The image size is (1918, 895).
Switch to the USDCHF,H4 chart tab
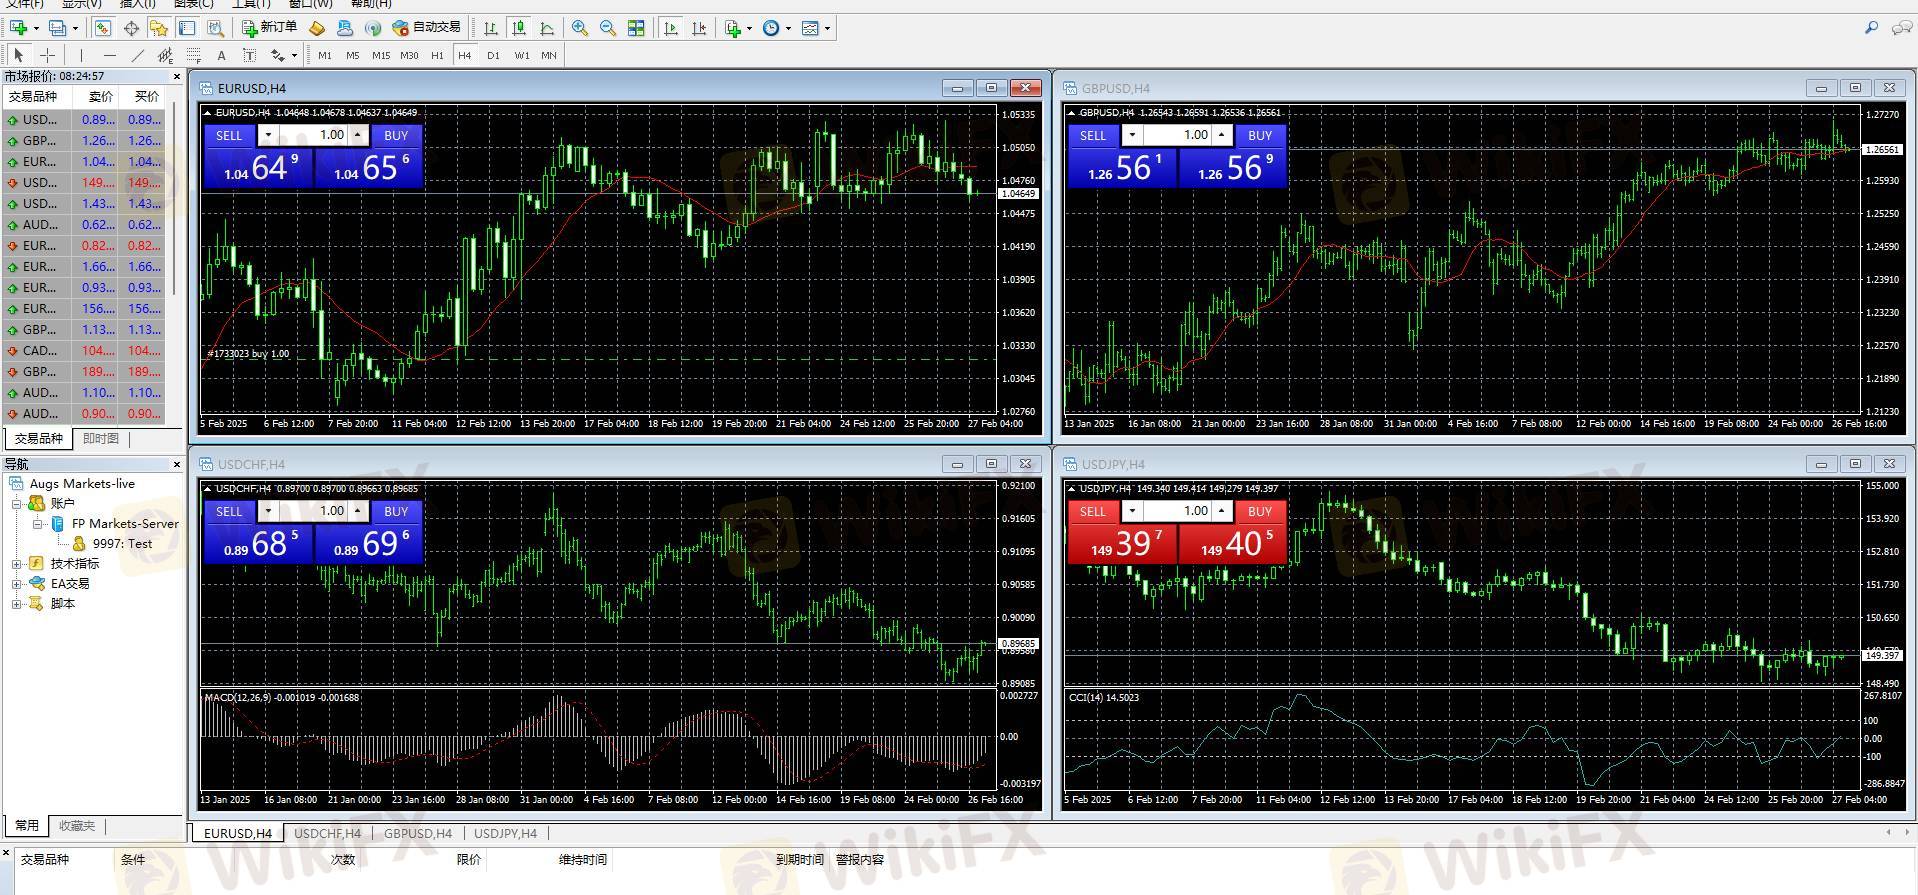(327, 833)
